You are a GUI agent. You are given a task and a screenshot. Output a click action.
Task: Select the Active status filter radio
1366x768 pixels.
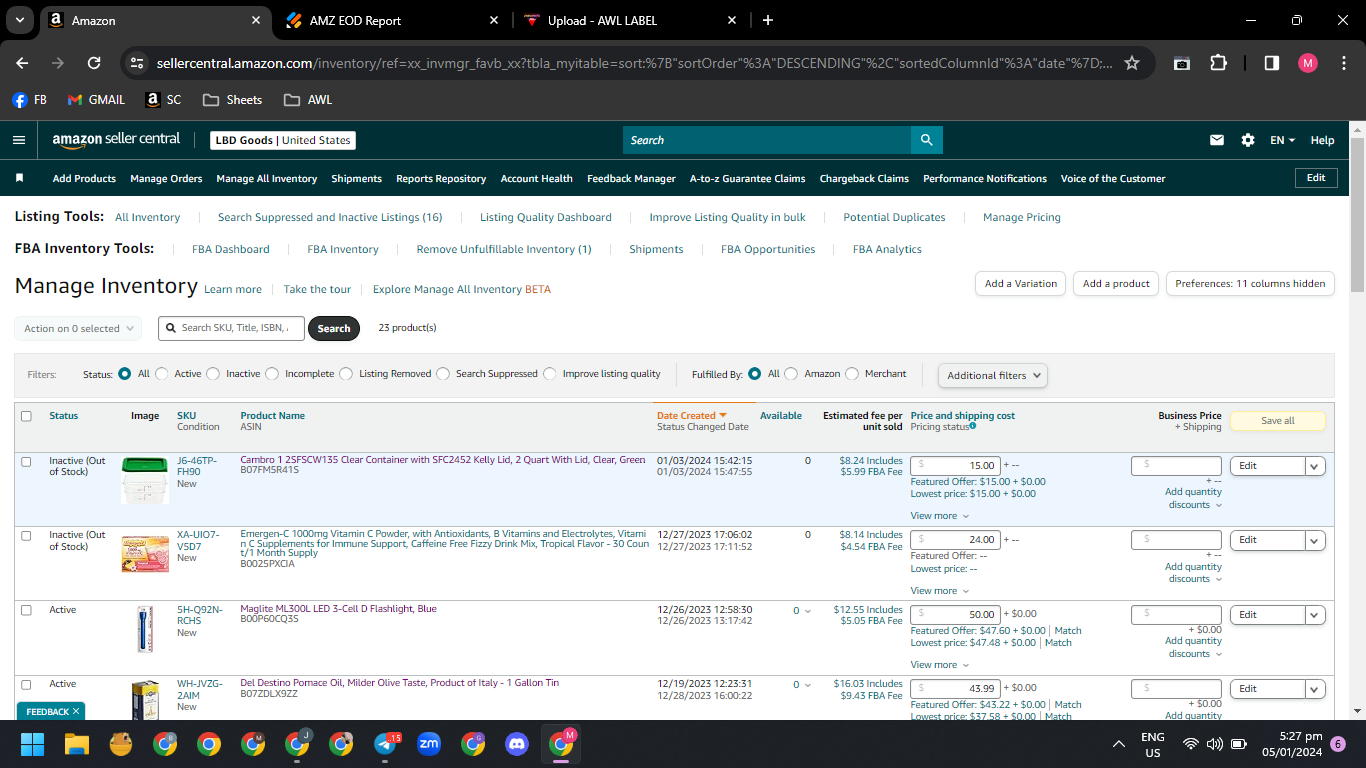[162, 374]
